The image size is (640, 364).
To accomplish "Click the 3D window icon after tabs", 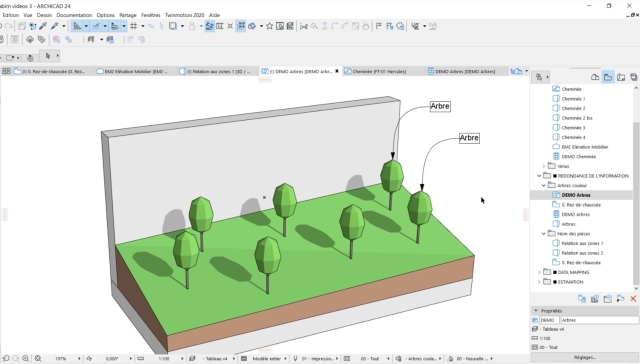I will point(516,71).
